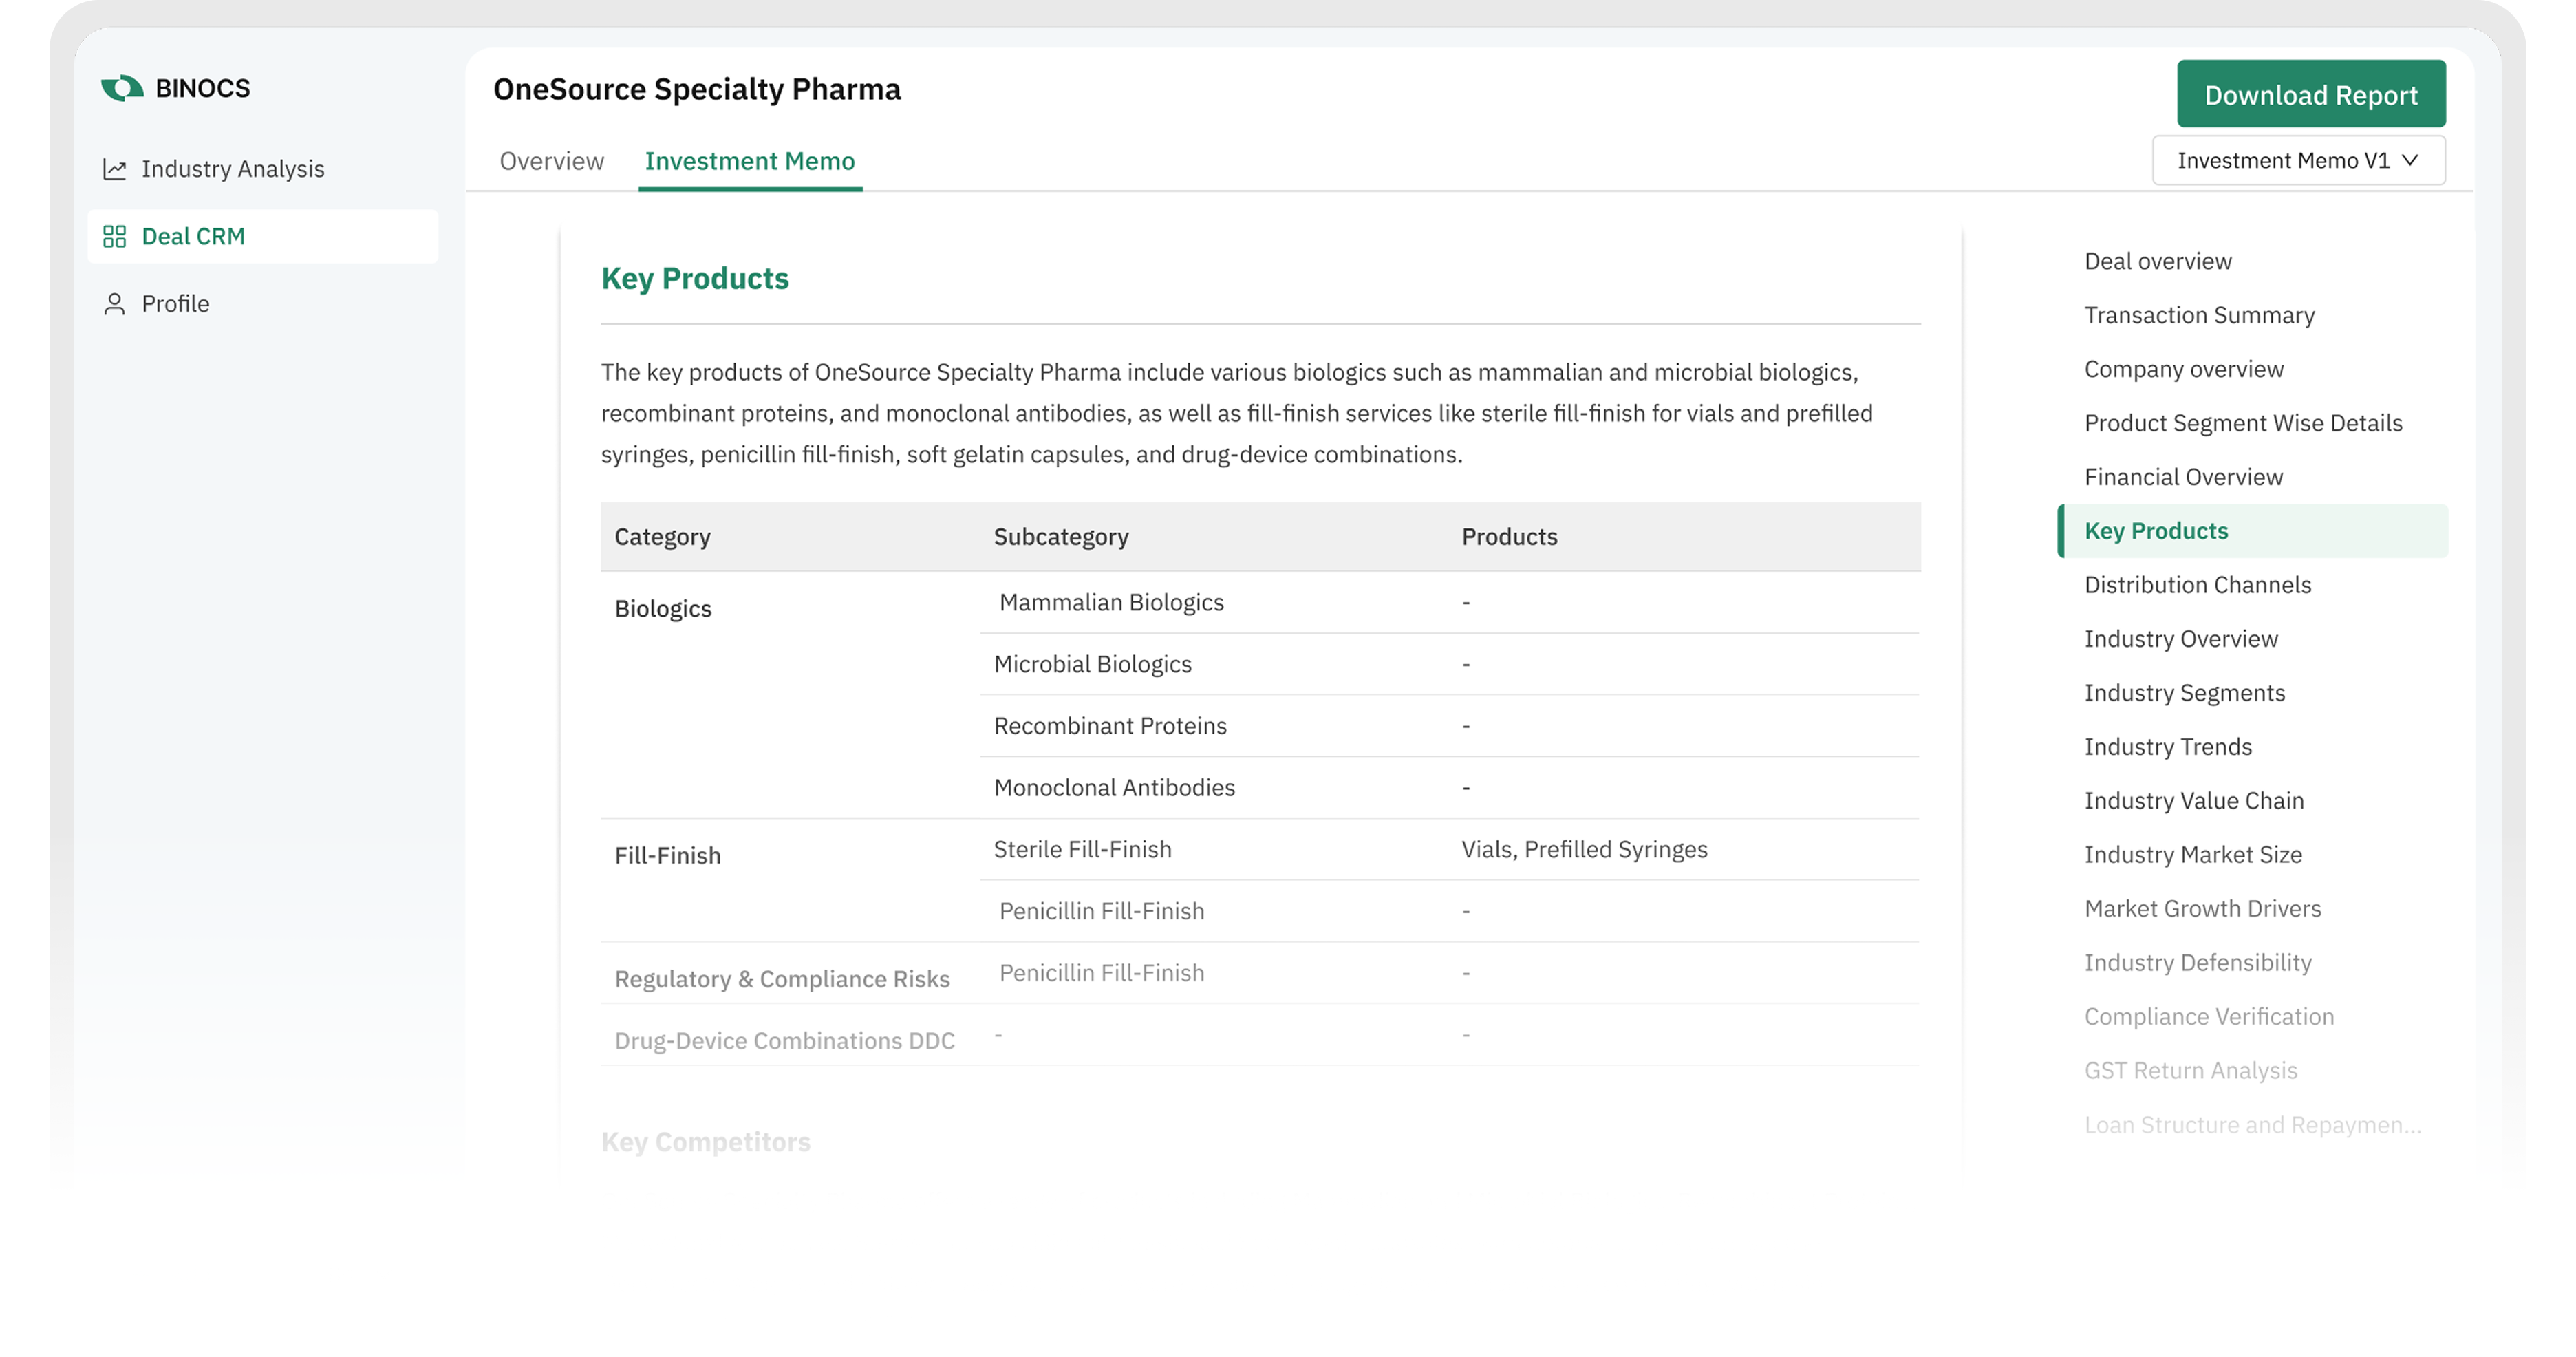Click the Deal CRM grid icon
The image size is (2576, 1357).
pos(115,236)
